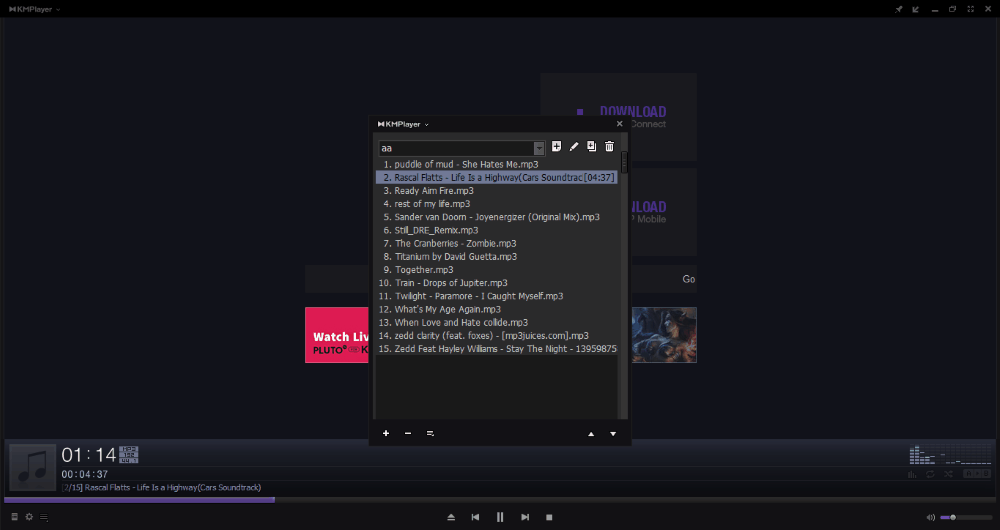
Task: Duplicate the current playlist album
Action: [592, 147]
